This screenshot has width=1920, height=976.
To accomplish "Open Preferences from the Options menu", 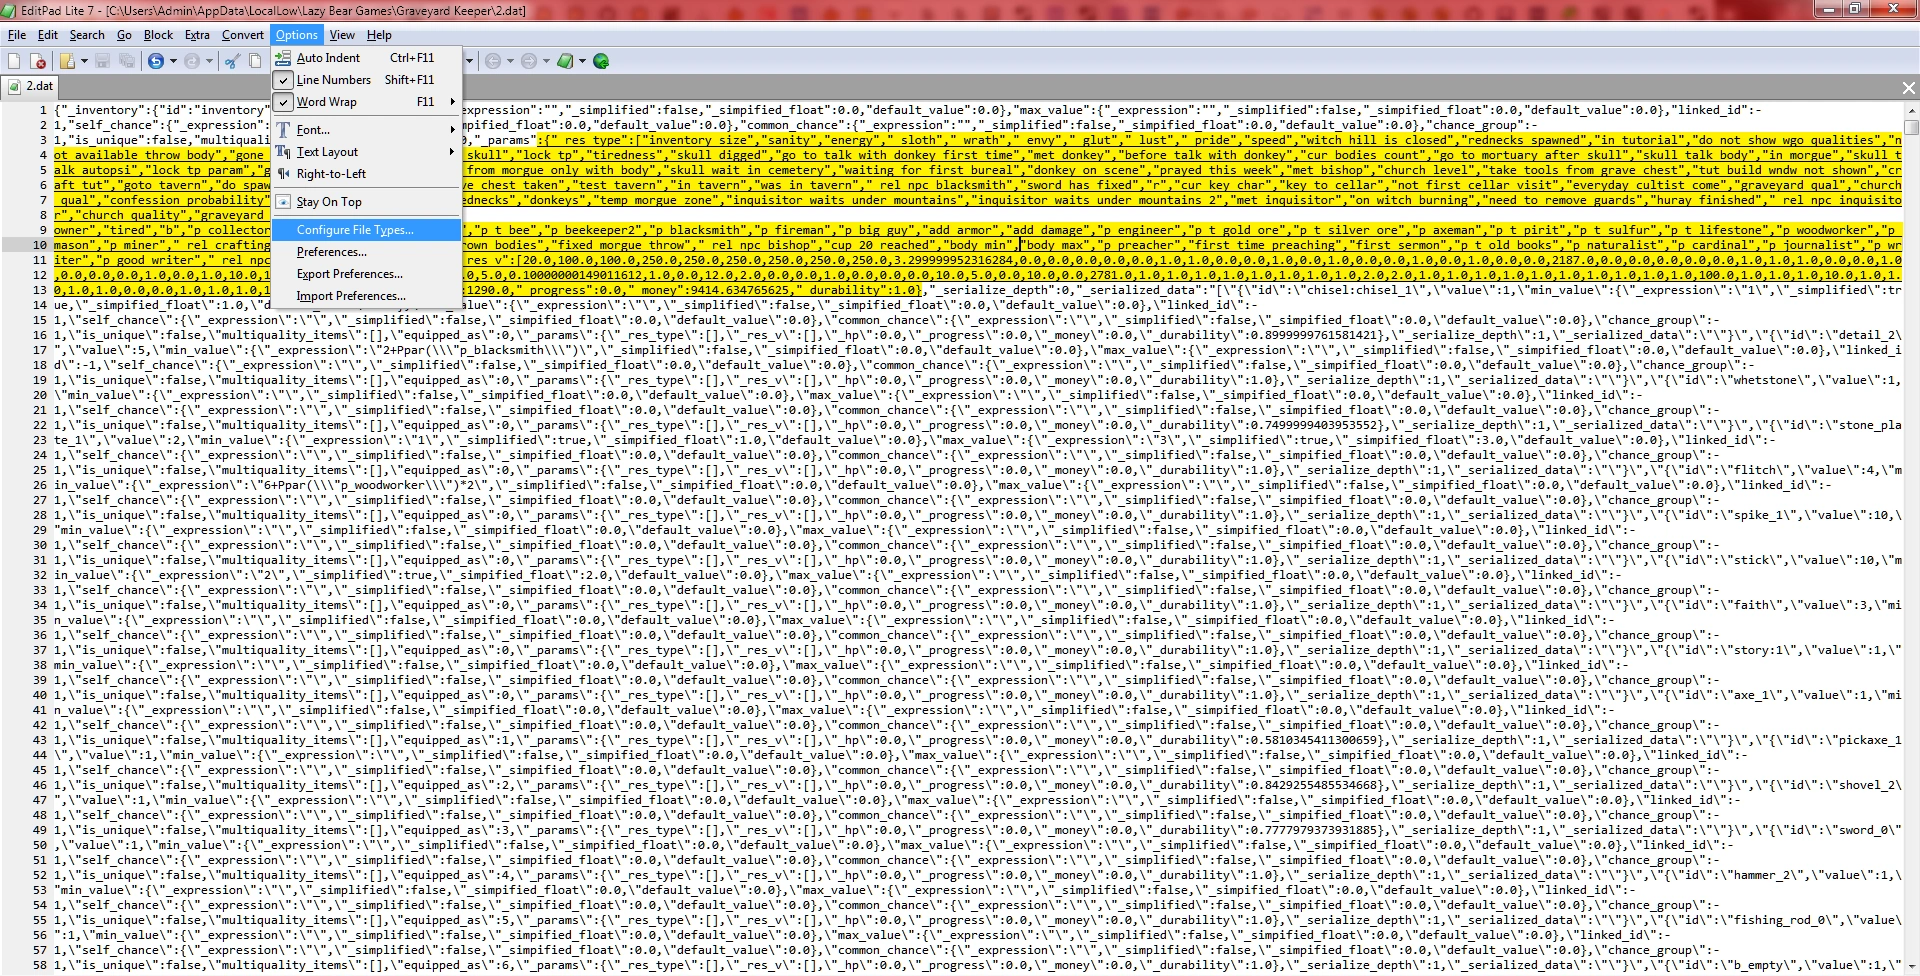I will [x=366, y=252].
